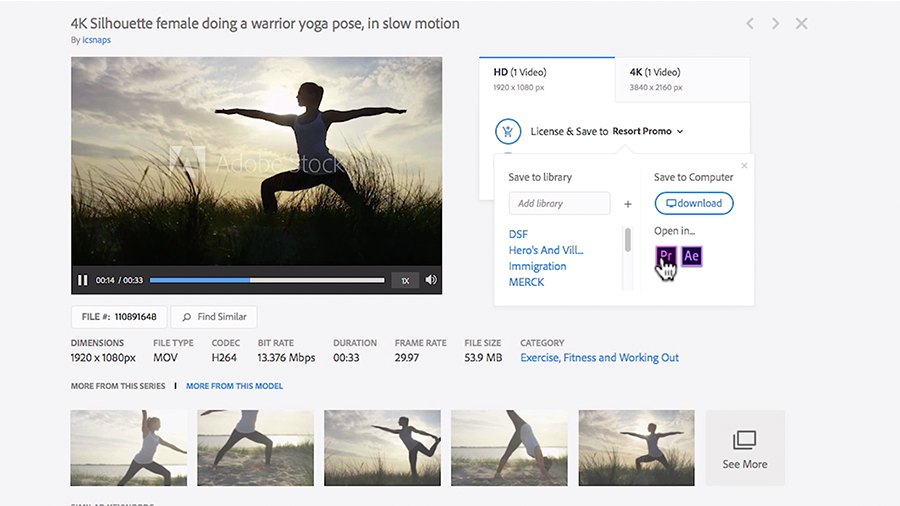This screenshot has height=506, width=900.
Task: Go to next asset arrow
Action: 775,23
